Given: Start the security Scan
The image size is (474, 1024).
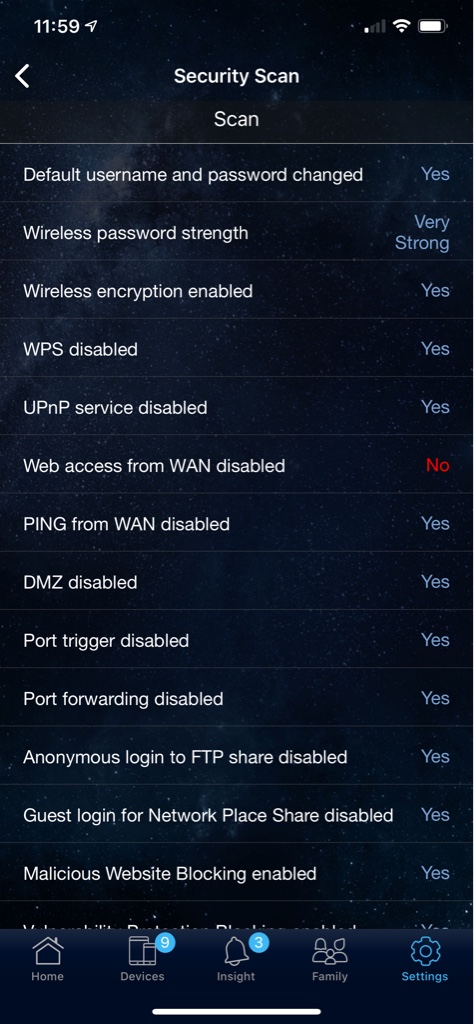Looking at the screenshot, I should pos(236,120).
